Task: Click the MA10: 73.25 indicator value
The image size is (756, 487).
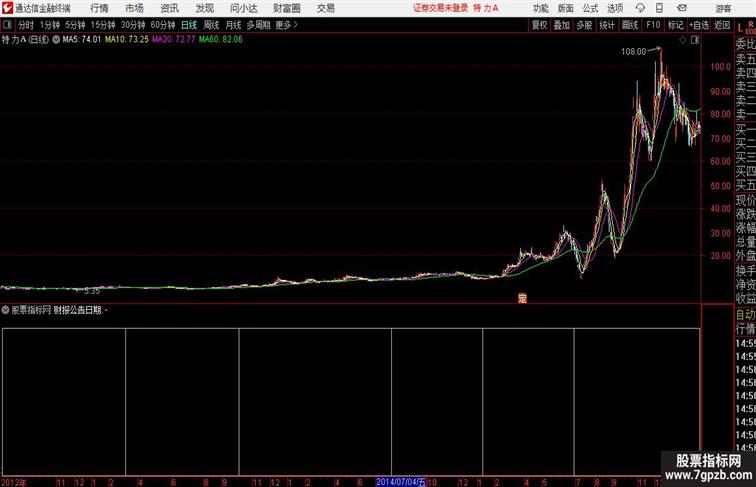Action: coord(127,40)
